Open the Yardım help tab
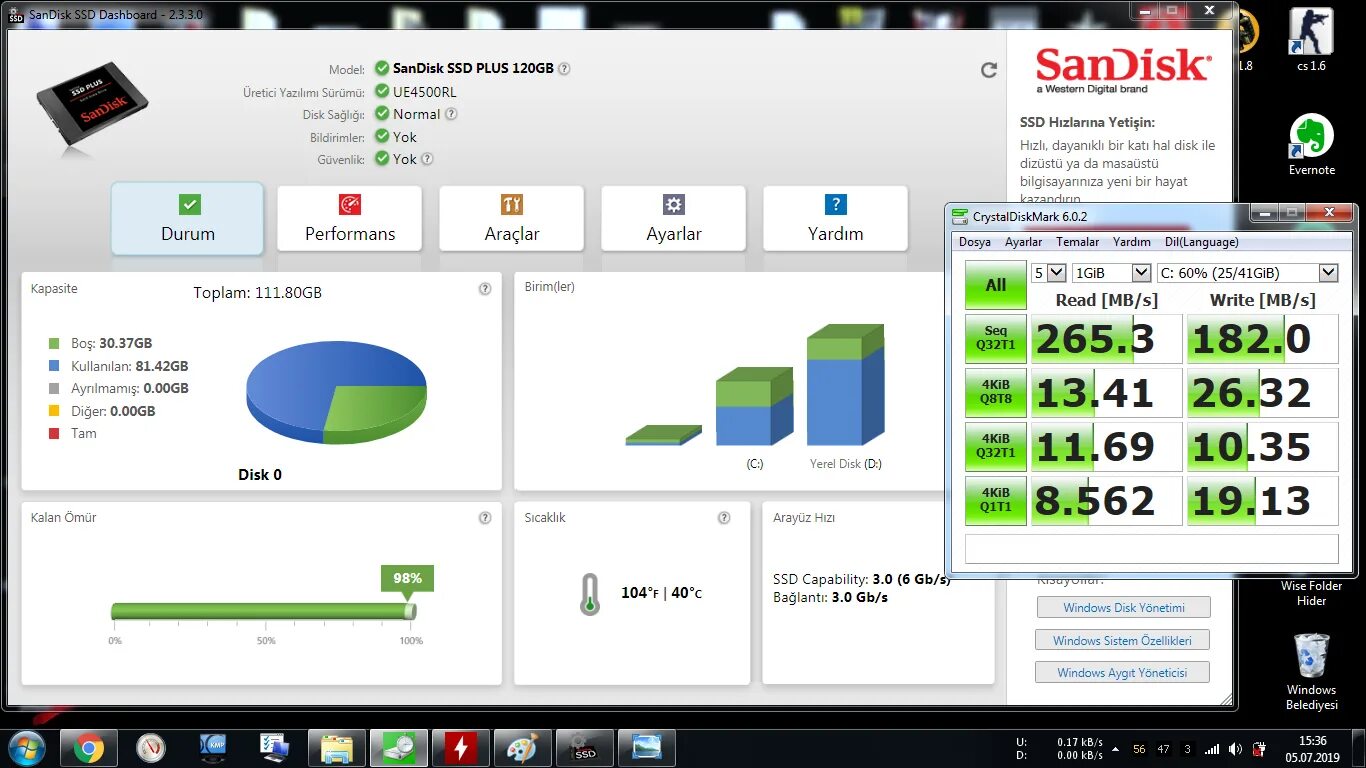Screen dimensions: 1366x768 click(836, 218)
